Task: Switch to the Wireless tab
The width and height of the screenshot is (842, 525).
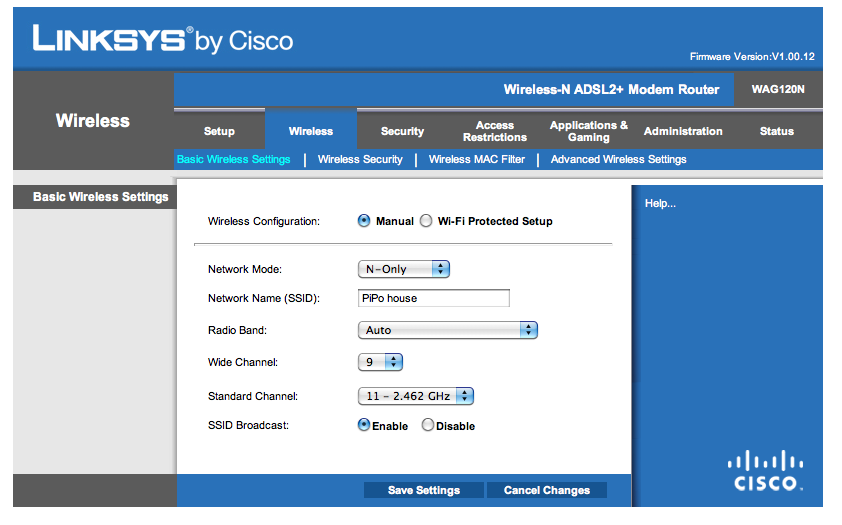Action: 311,131
